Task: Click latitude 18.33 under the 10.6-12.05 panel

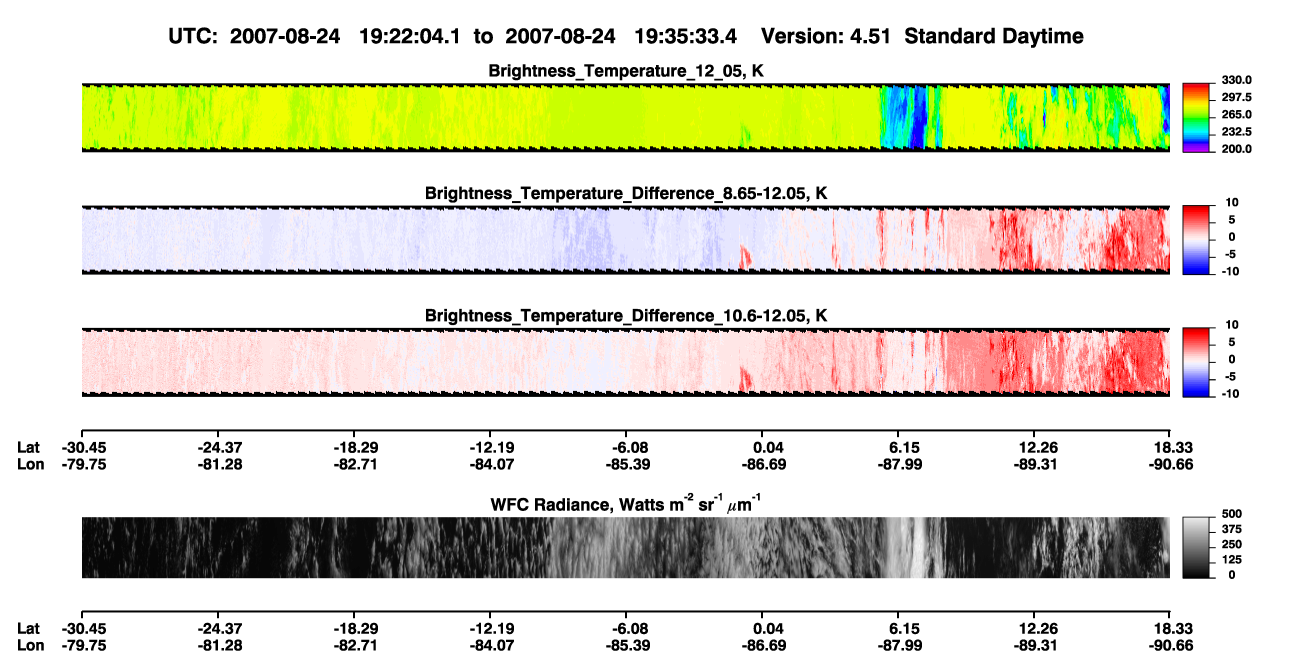Action: [x=1173, y=448]
